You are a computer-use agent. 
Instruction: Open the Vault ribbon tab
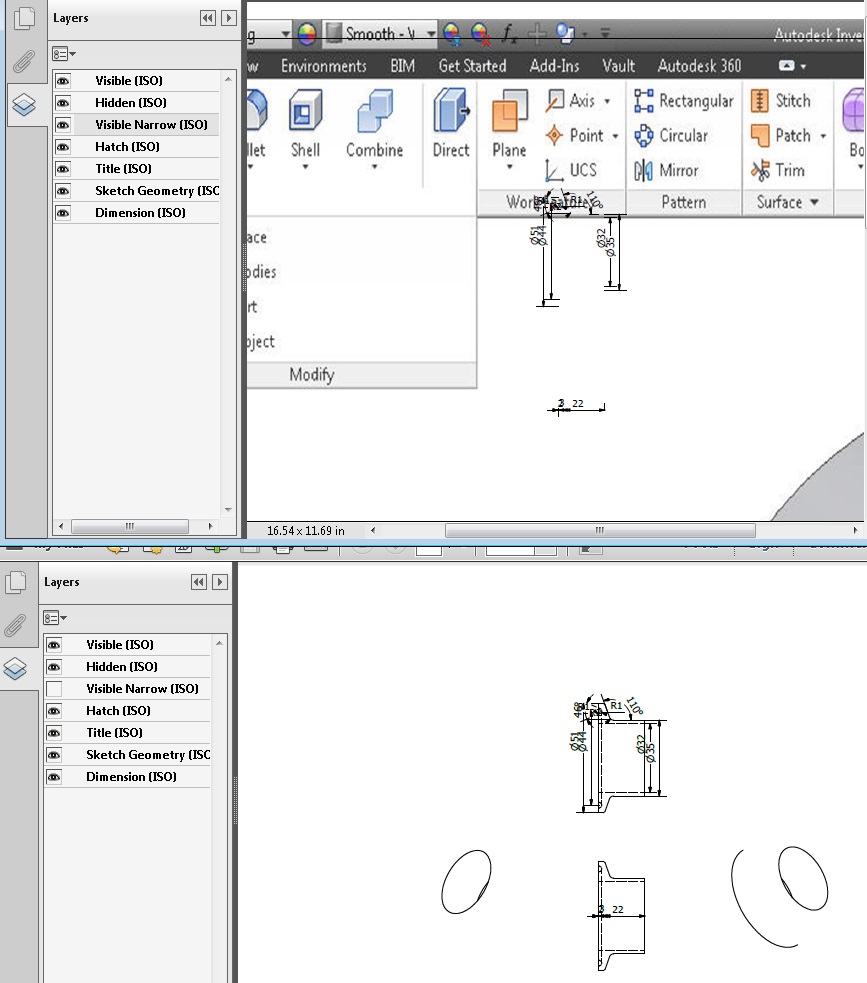point(618,66)
